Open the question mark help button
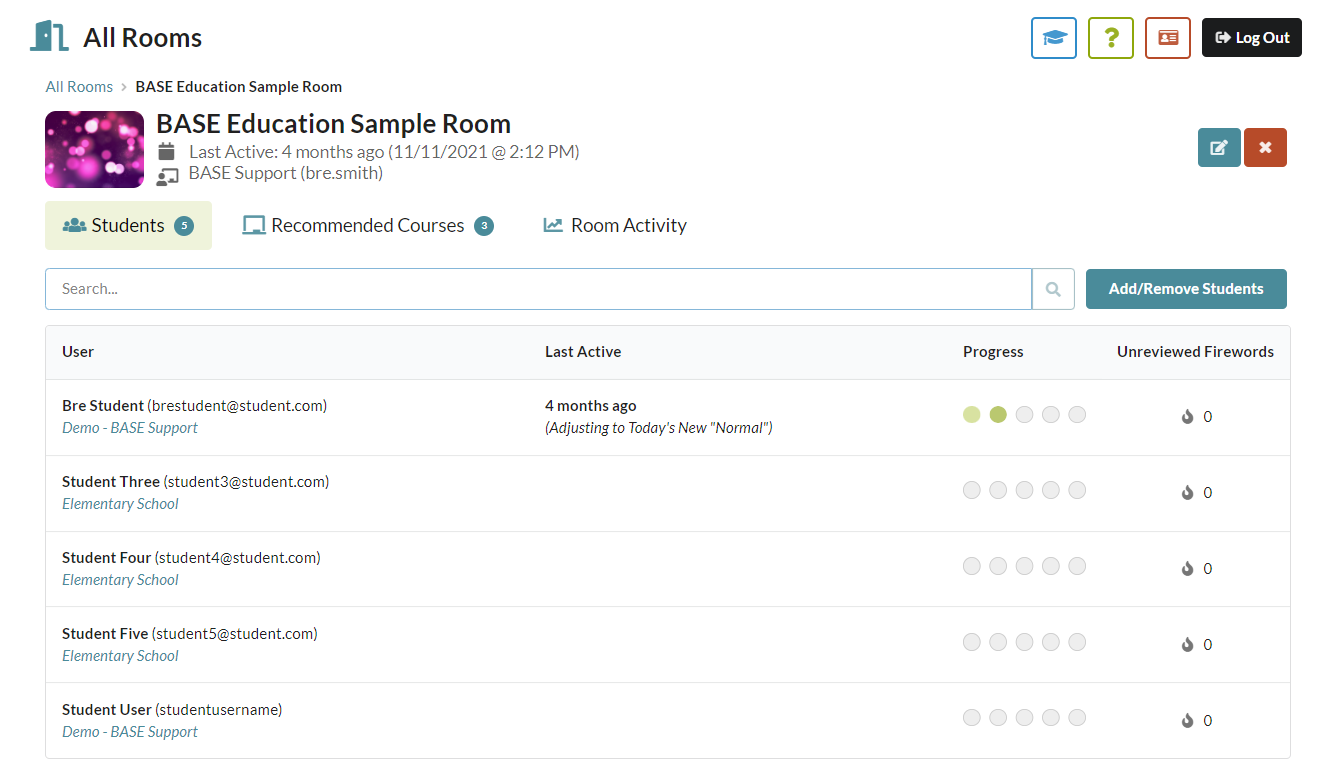Image resolution: width=1322 pixels, height=783 pixels. [1111, 38]
